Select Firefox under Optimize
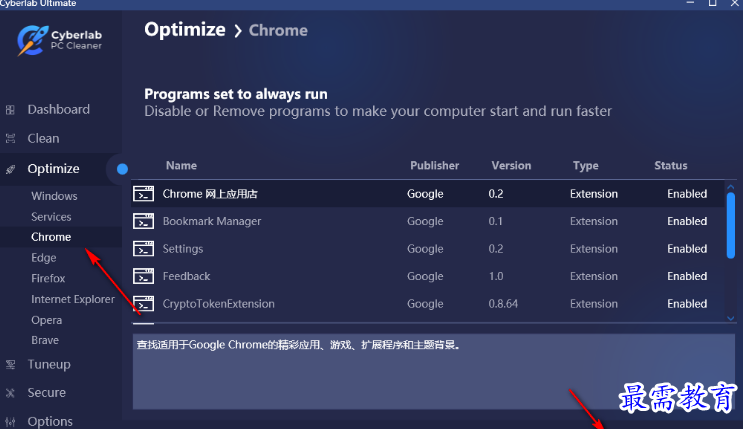The width and height of the screenshot is (743, 429). point(48,278)
